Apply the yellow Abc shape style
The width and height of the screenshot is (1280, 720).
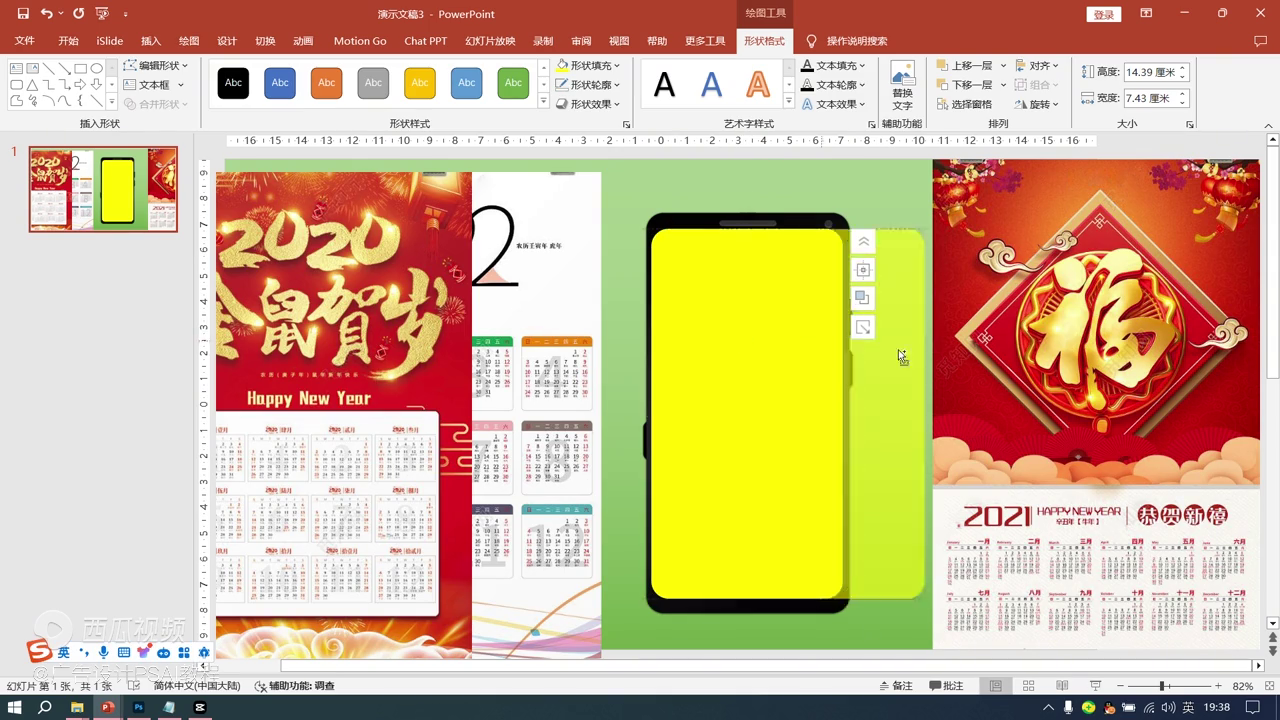coord(420,83)
